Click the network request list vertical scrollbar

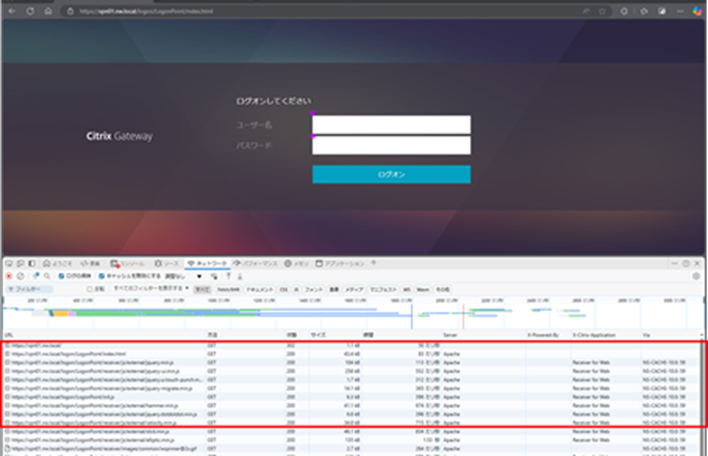click(703, 394)
